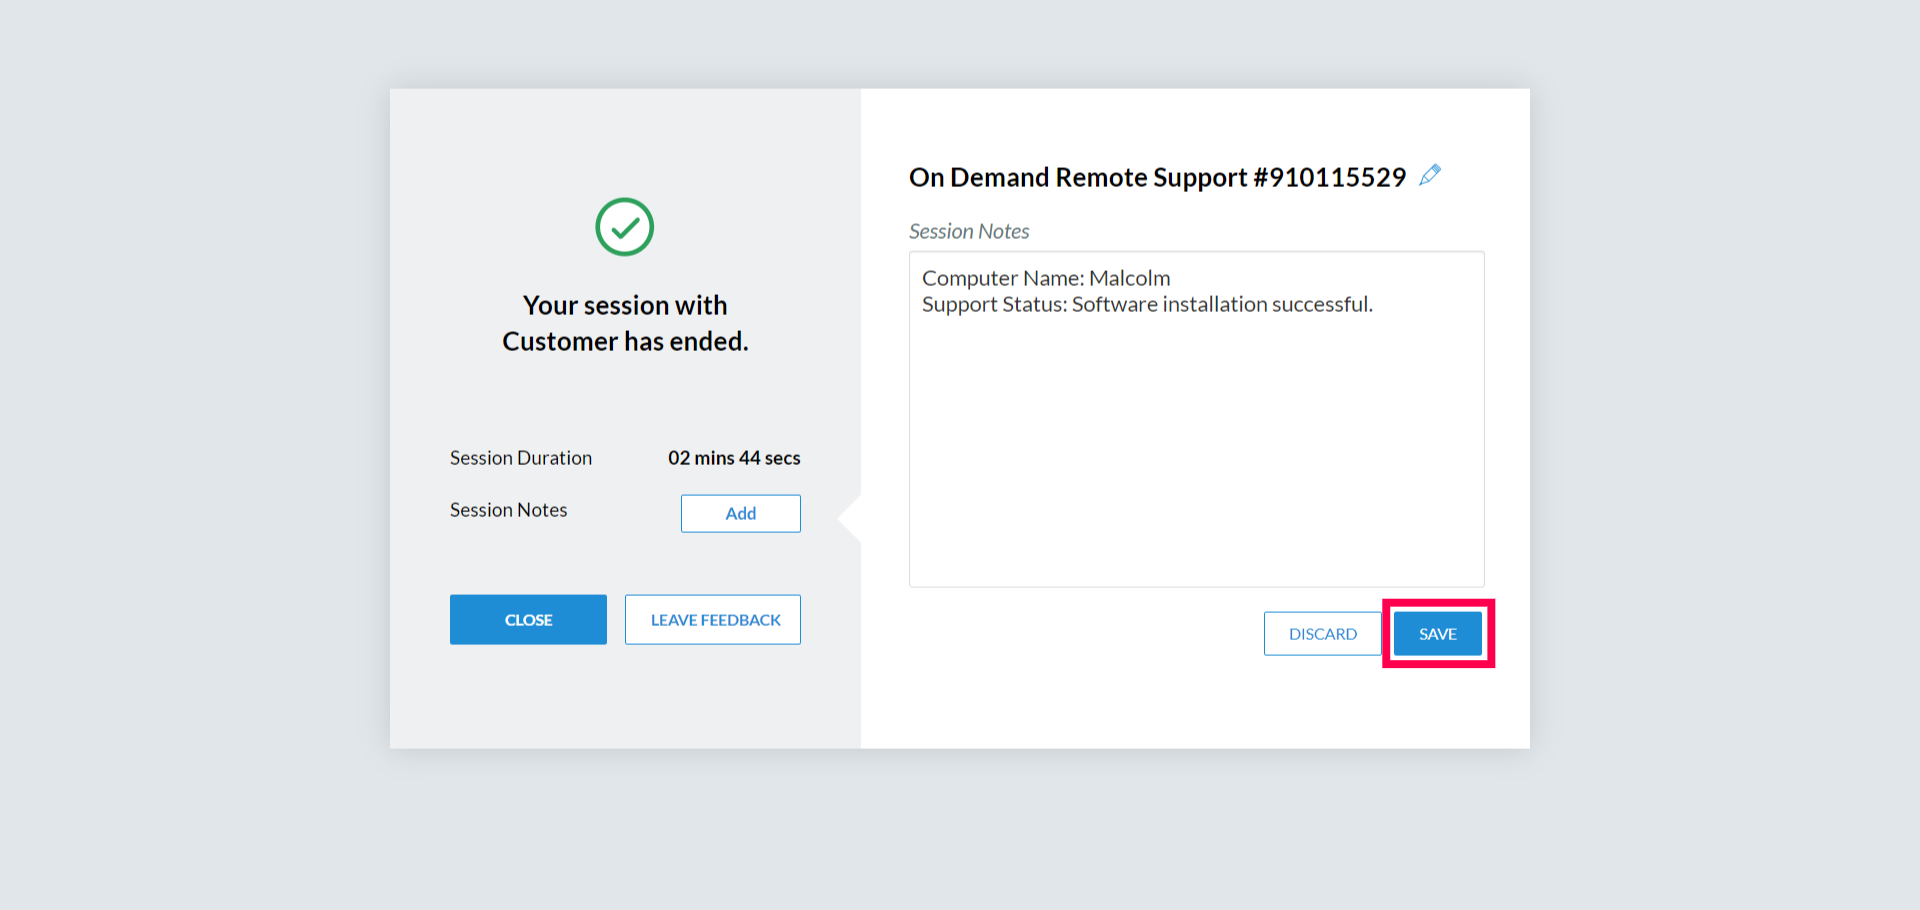
Task: Click the Add button for Session Notes
Action: tap(740, 513)
